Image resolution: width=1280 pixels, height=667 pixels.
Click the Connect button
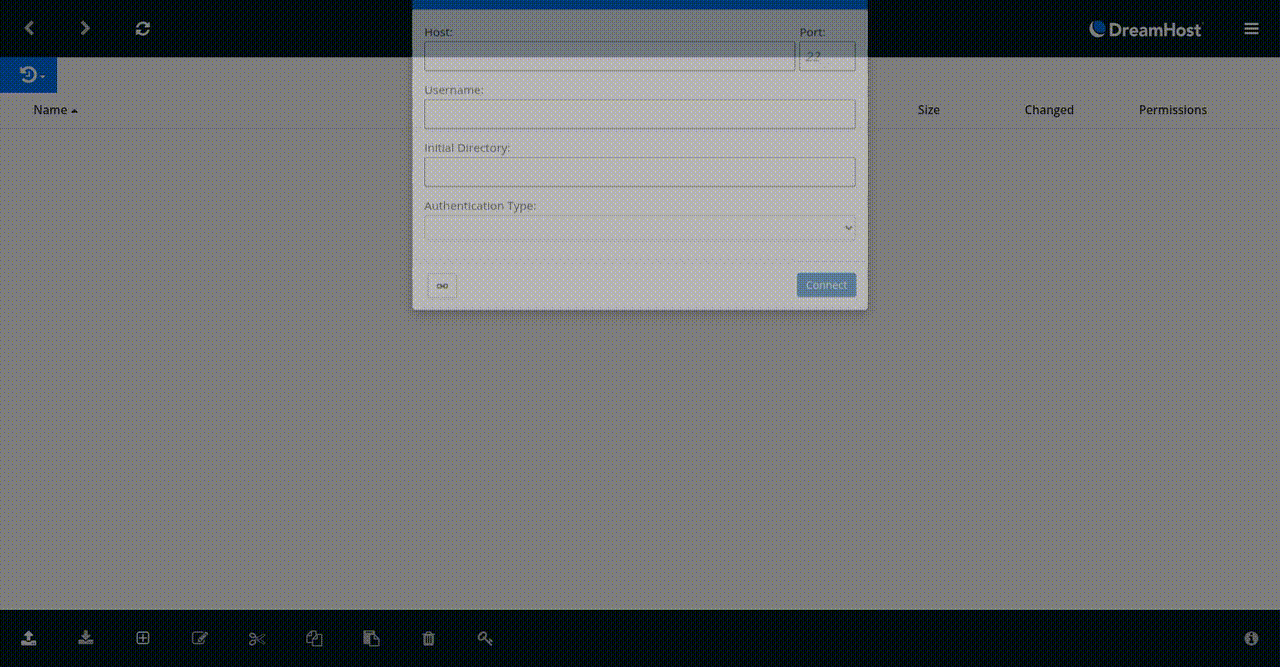(826, 285)
